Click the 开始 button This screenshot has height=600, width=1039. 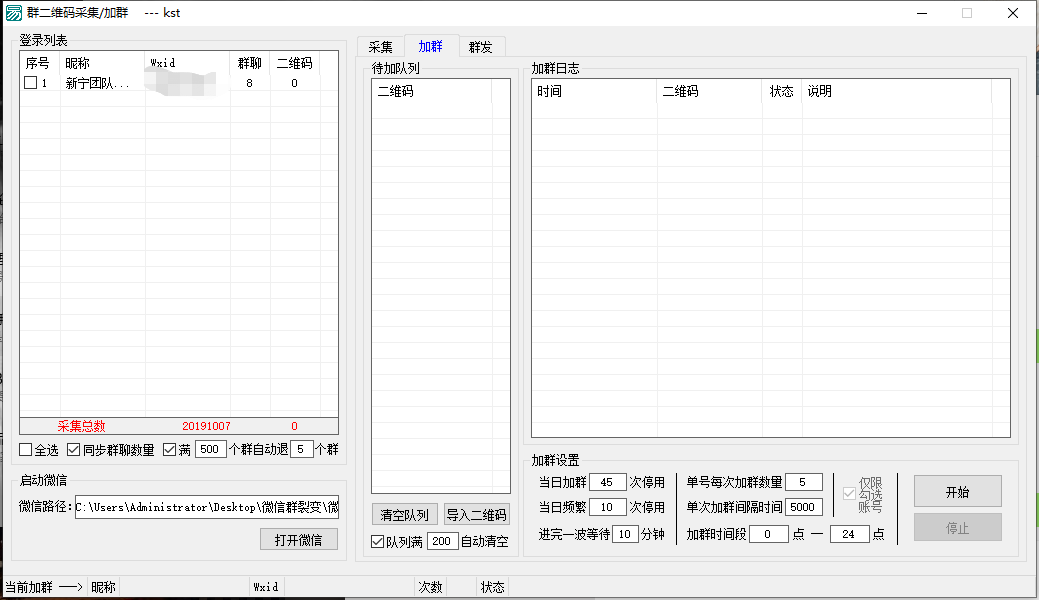(x=957, y=492)
